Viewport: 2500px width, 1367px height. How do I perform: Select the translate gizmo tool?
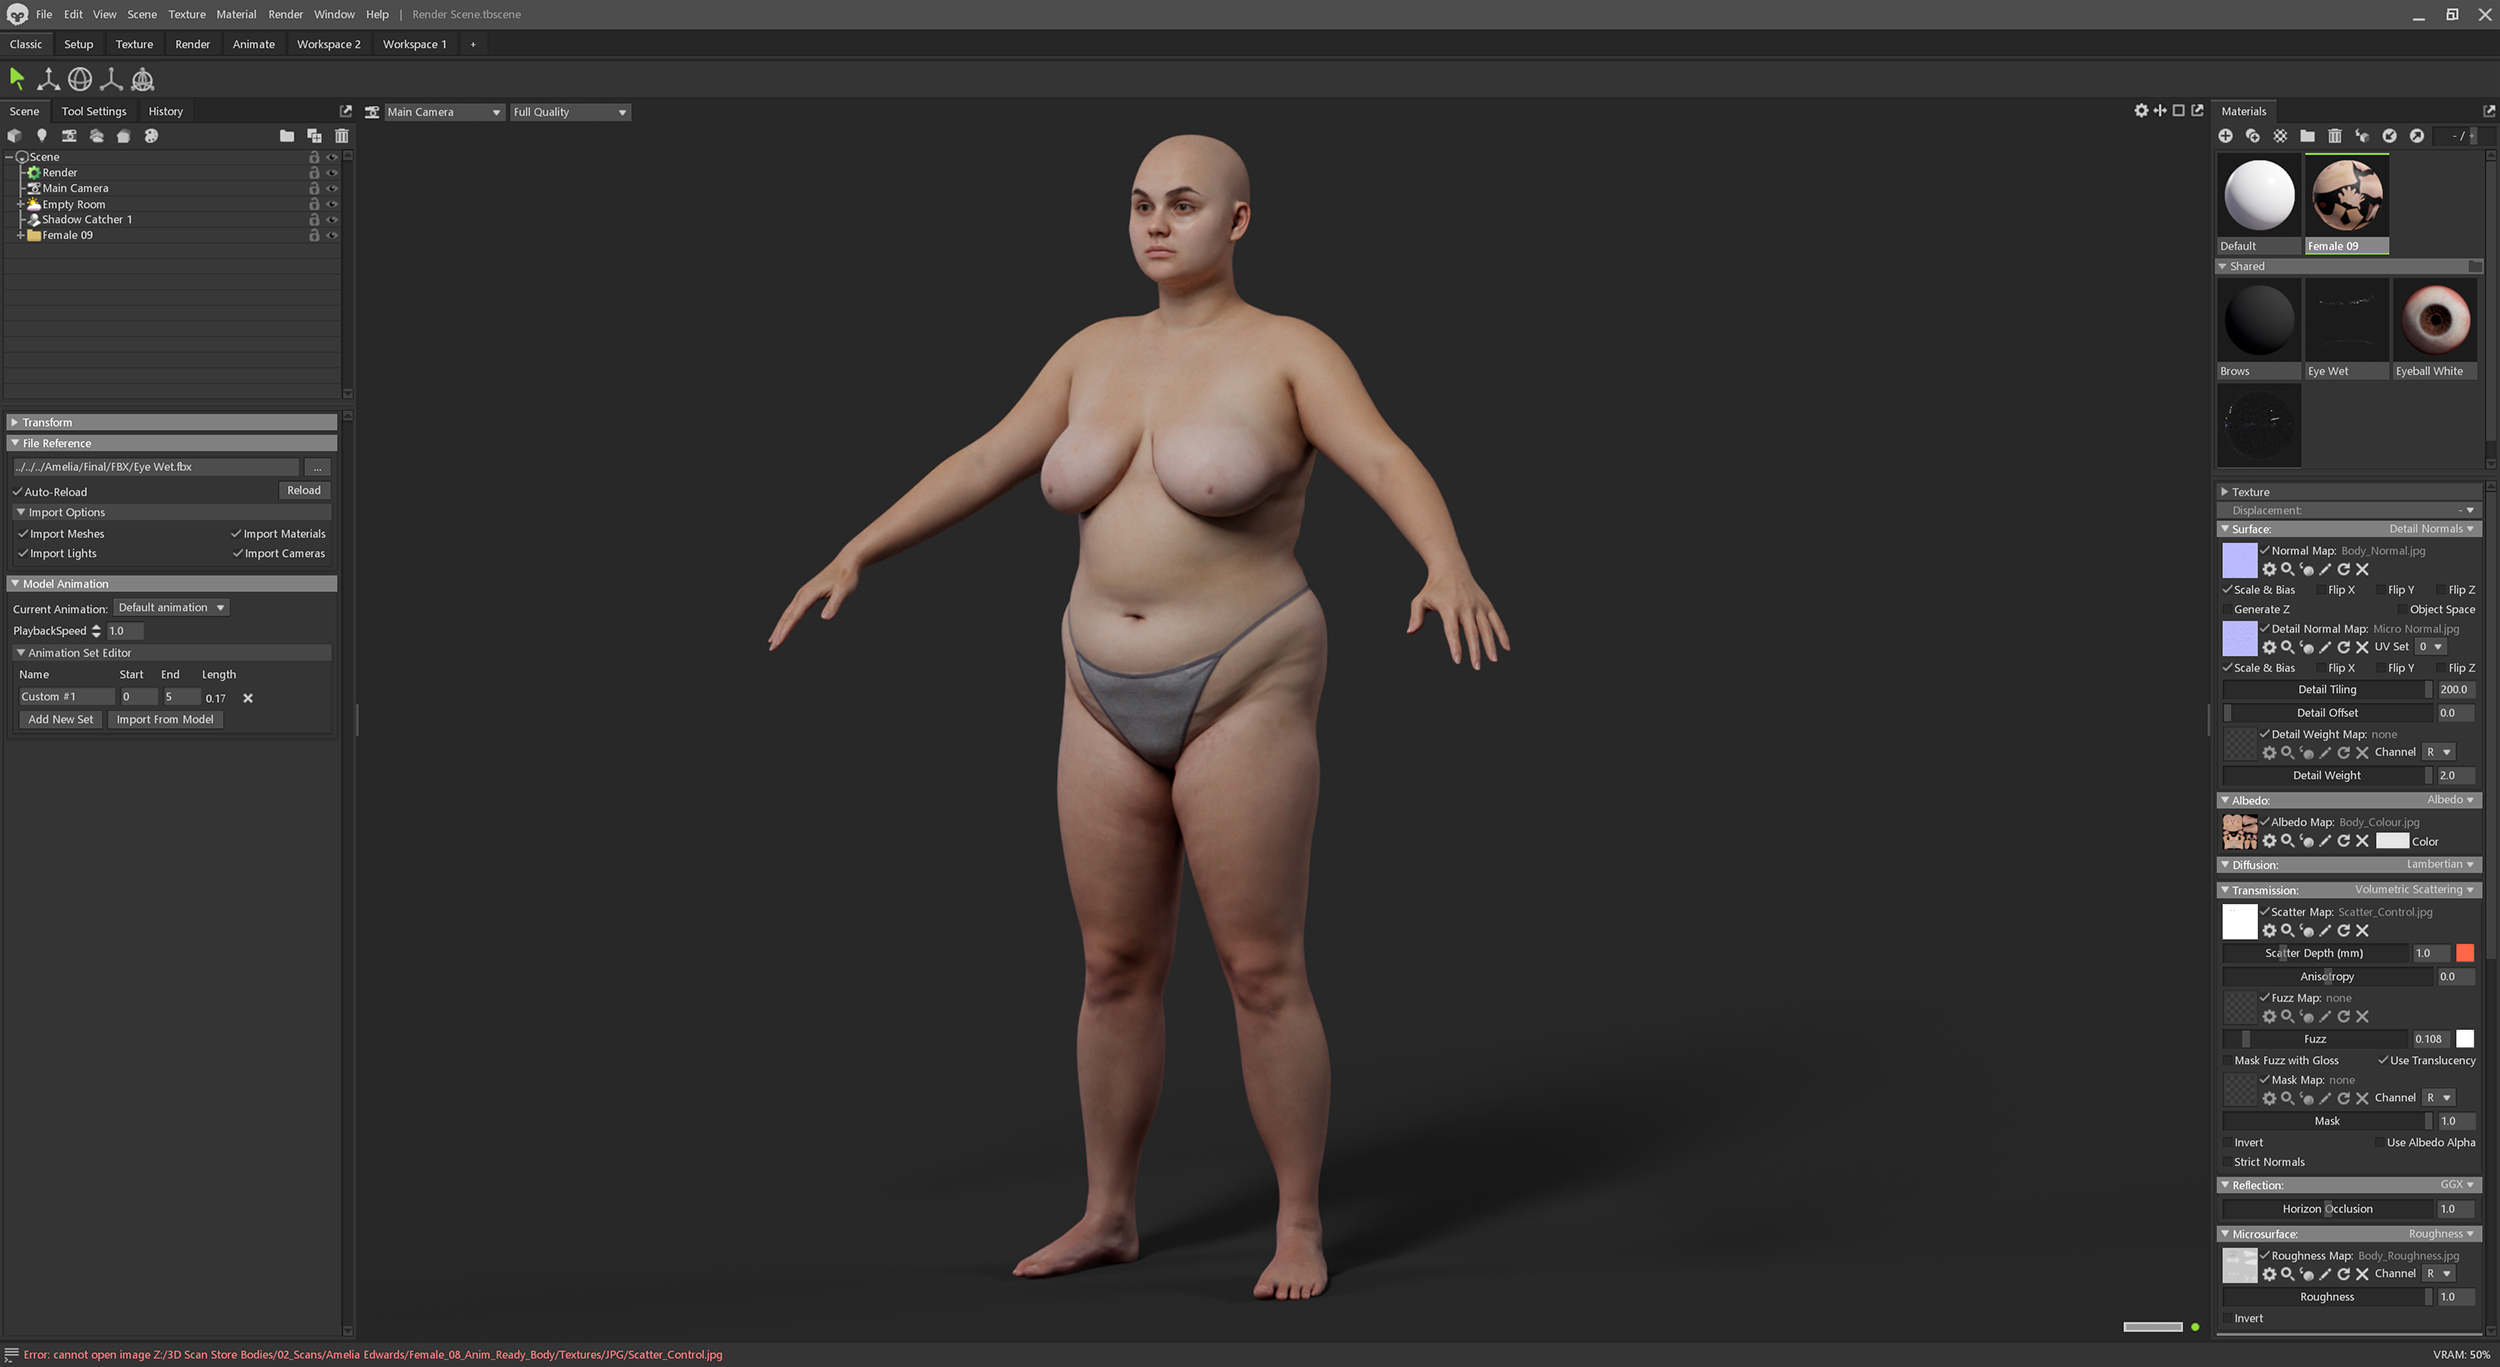[48, 79]
